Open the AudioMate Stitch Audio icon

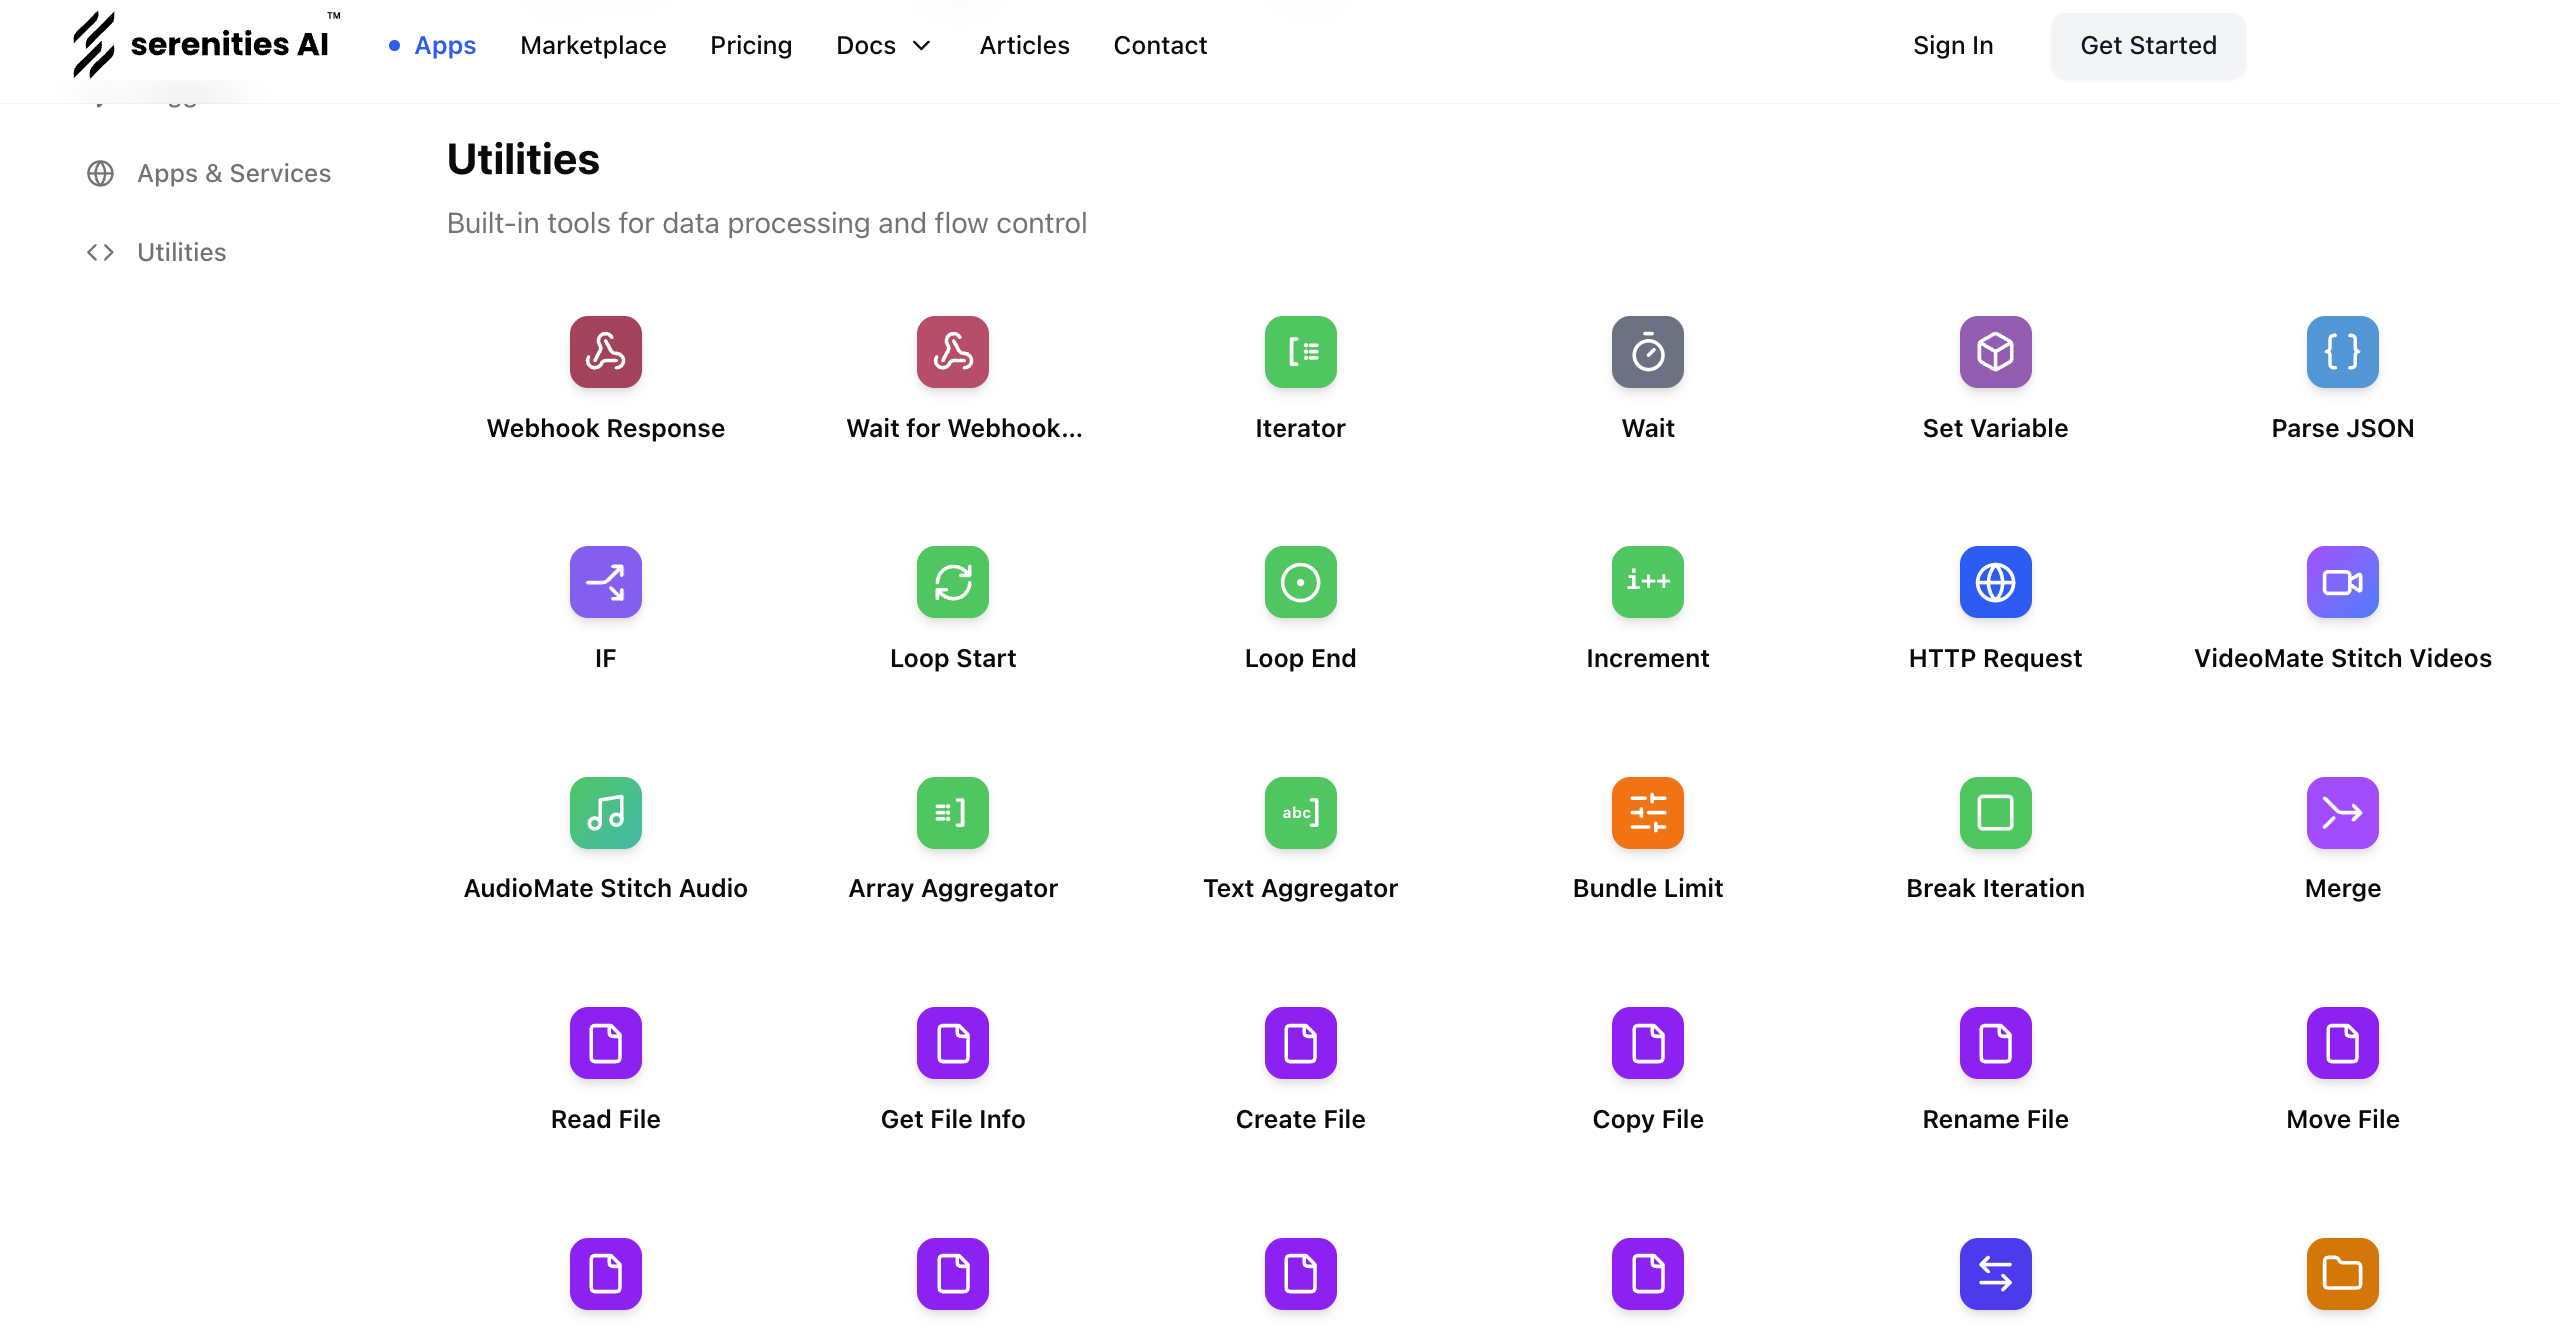pos(605,813)
